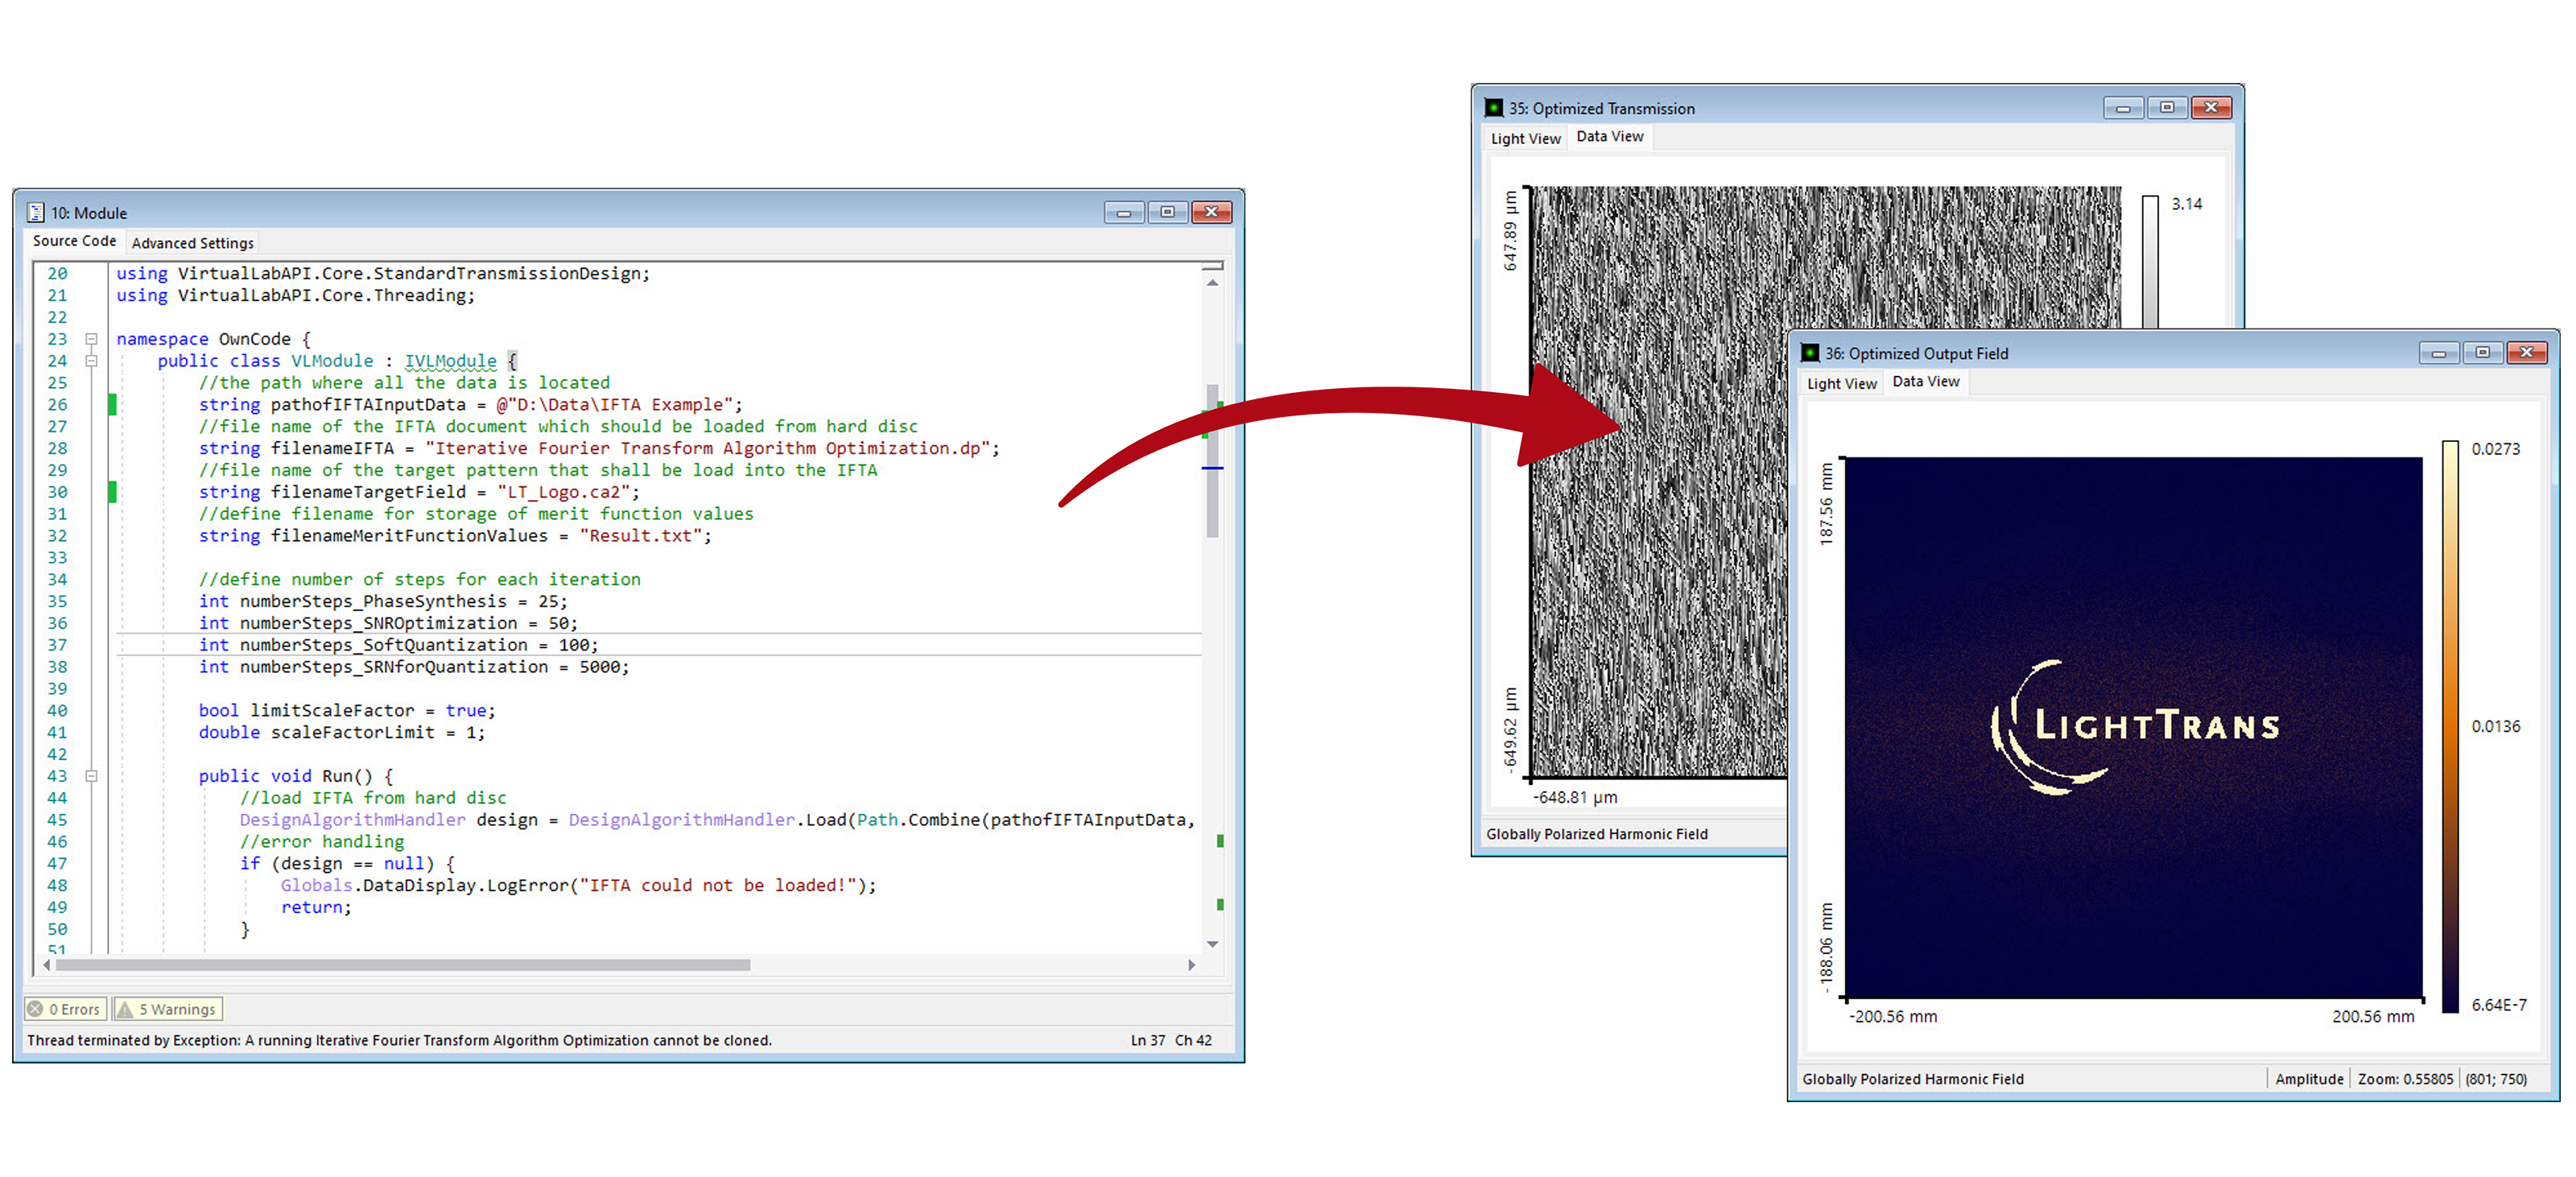The width and height of the screenshot is (2576, 1177).
Task: Select Light View tab in Optimized Output Field
Action: click(1842, 384)
